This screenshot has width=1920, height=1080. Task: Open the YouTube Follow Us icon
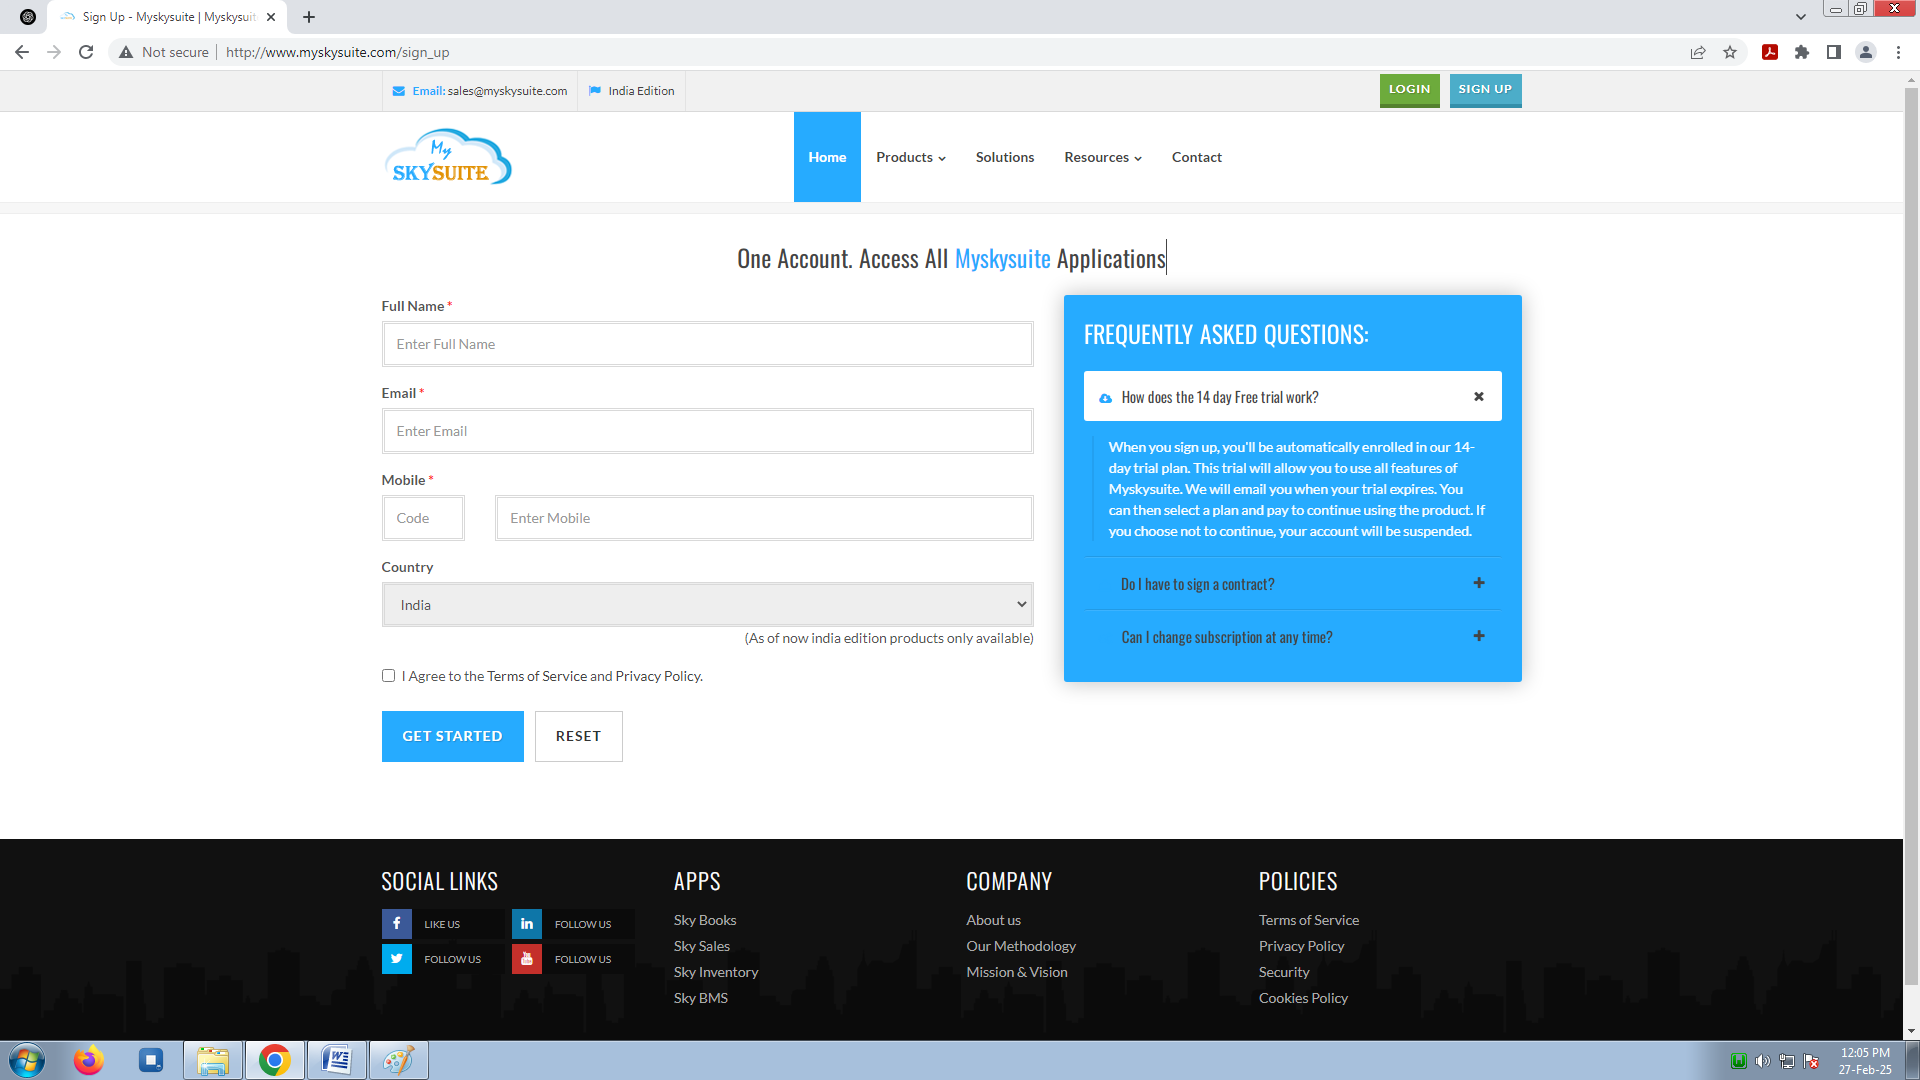[x=527, y=958]
